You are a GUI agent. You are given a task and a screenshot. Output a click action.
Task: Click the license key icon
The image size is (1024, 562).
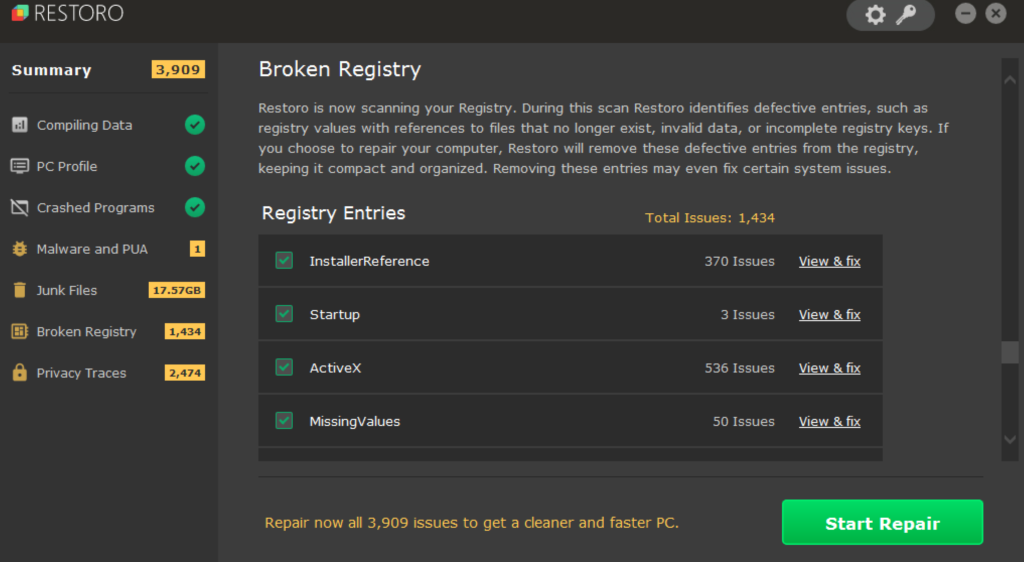tap(905, 15)
